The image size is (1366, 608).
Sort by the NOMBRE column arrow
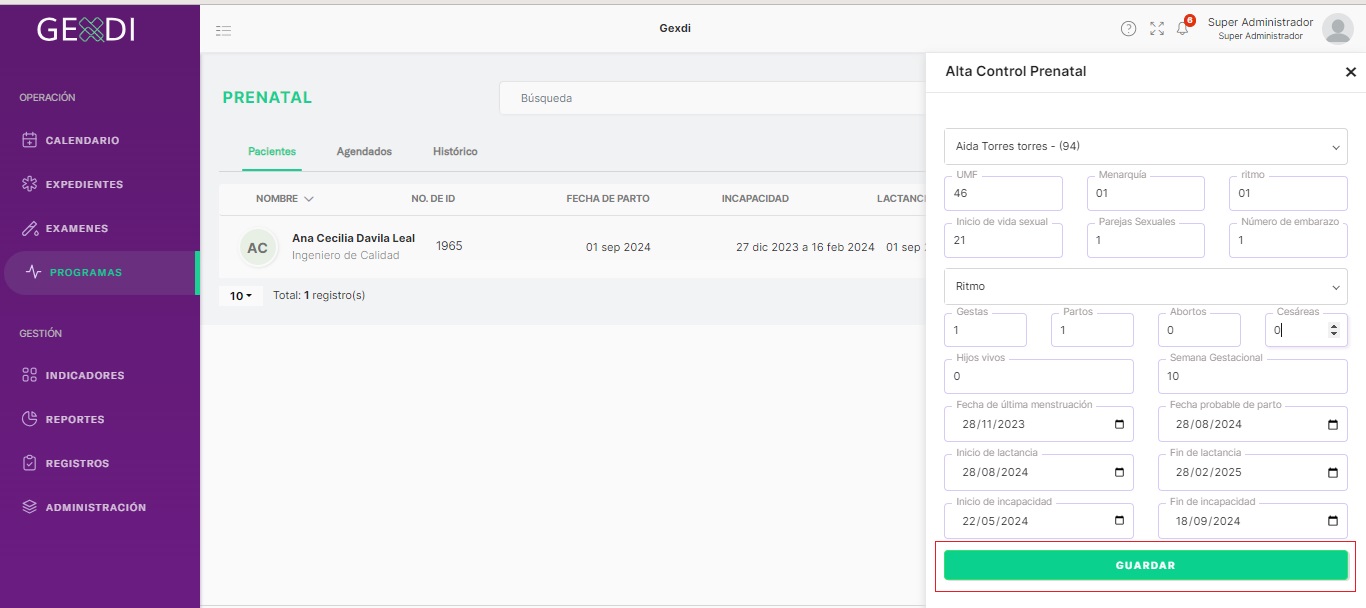click(308, 199)
